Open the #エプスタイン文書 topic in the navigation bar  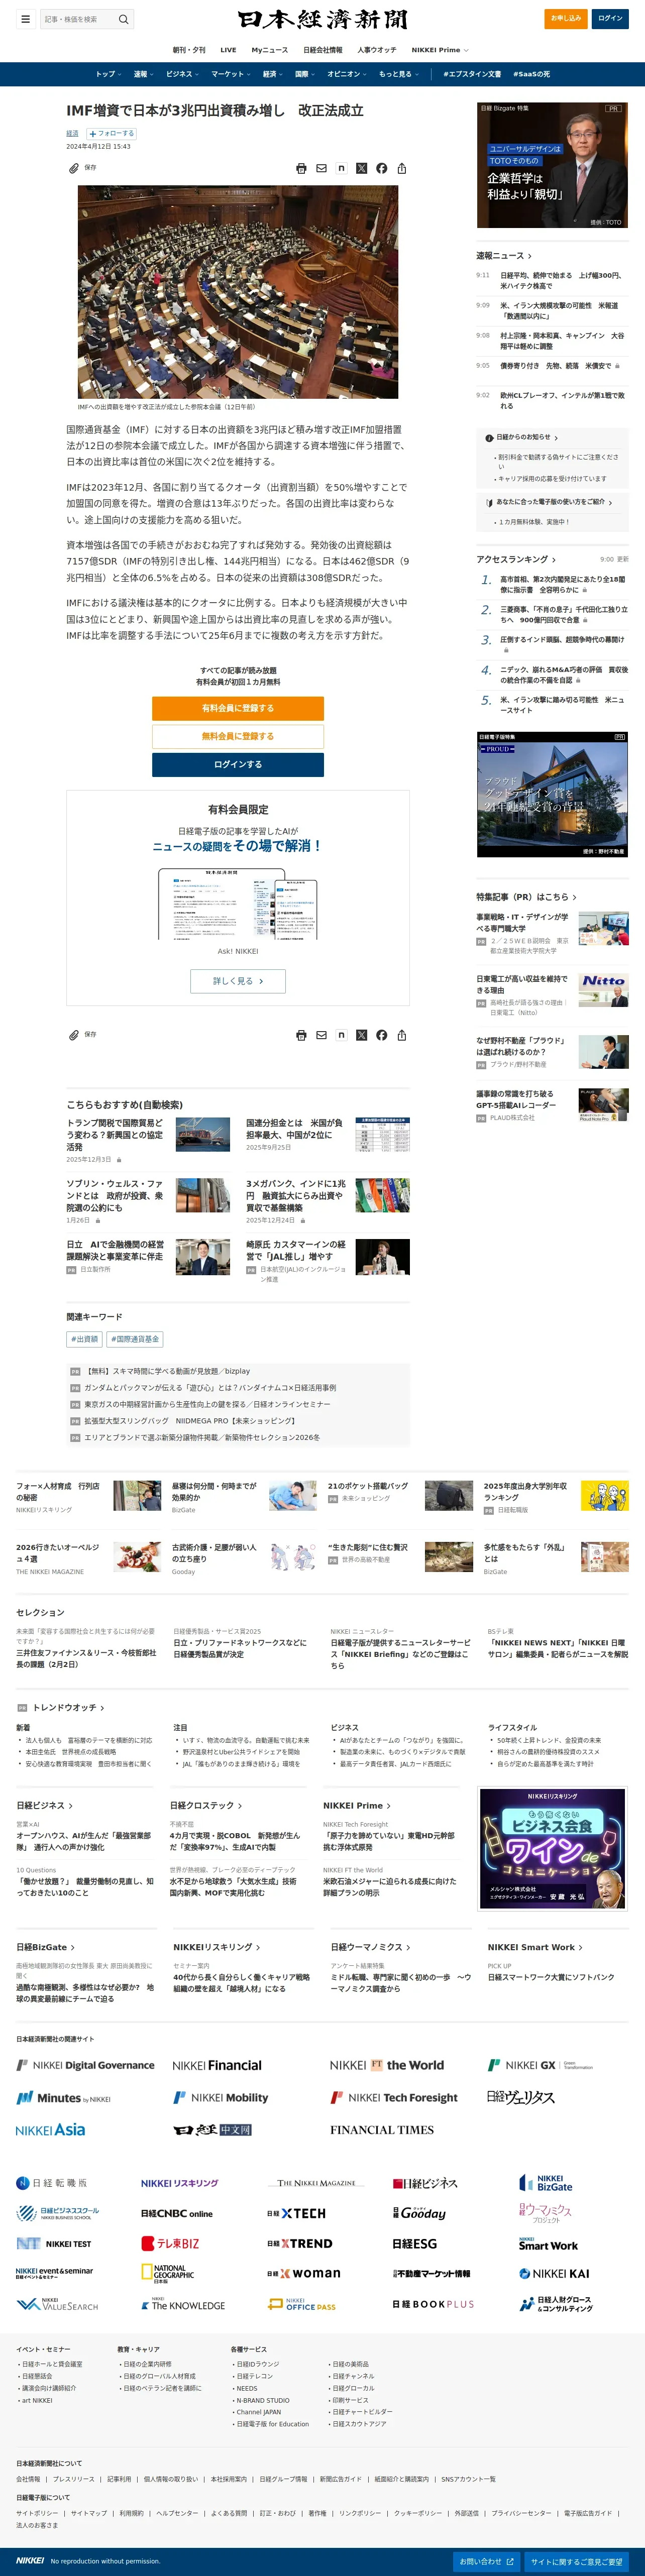tap(472, 74)
